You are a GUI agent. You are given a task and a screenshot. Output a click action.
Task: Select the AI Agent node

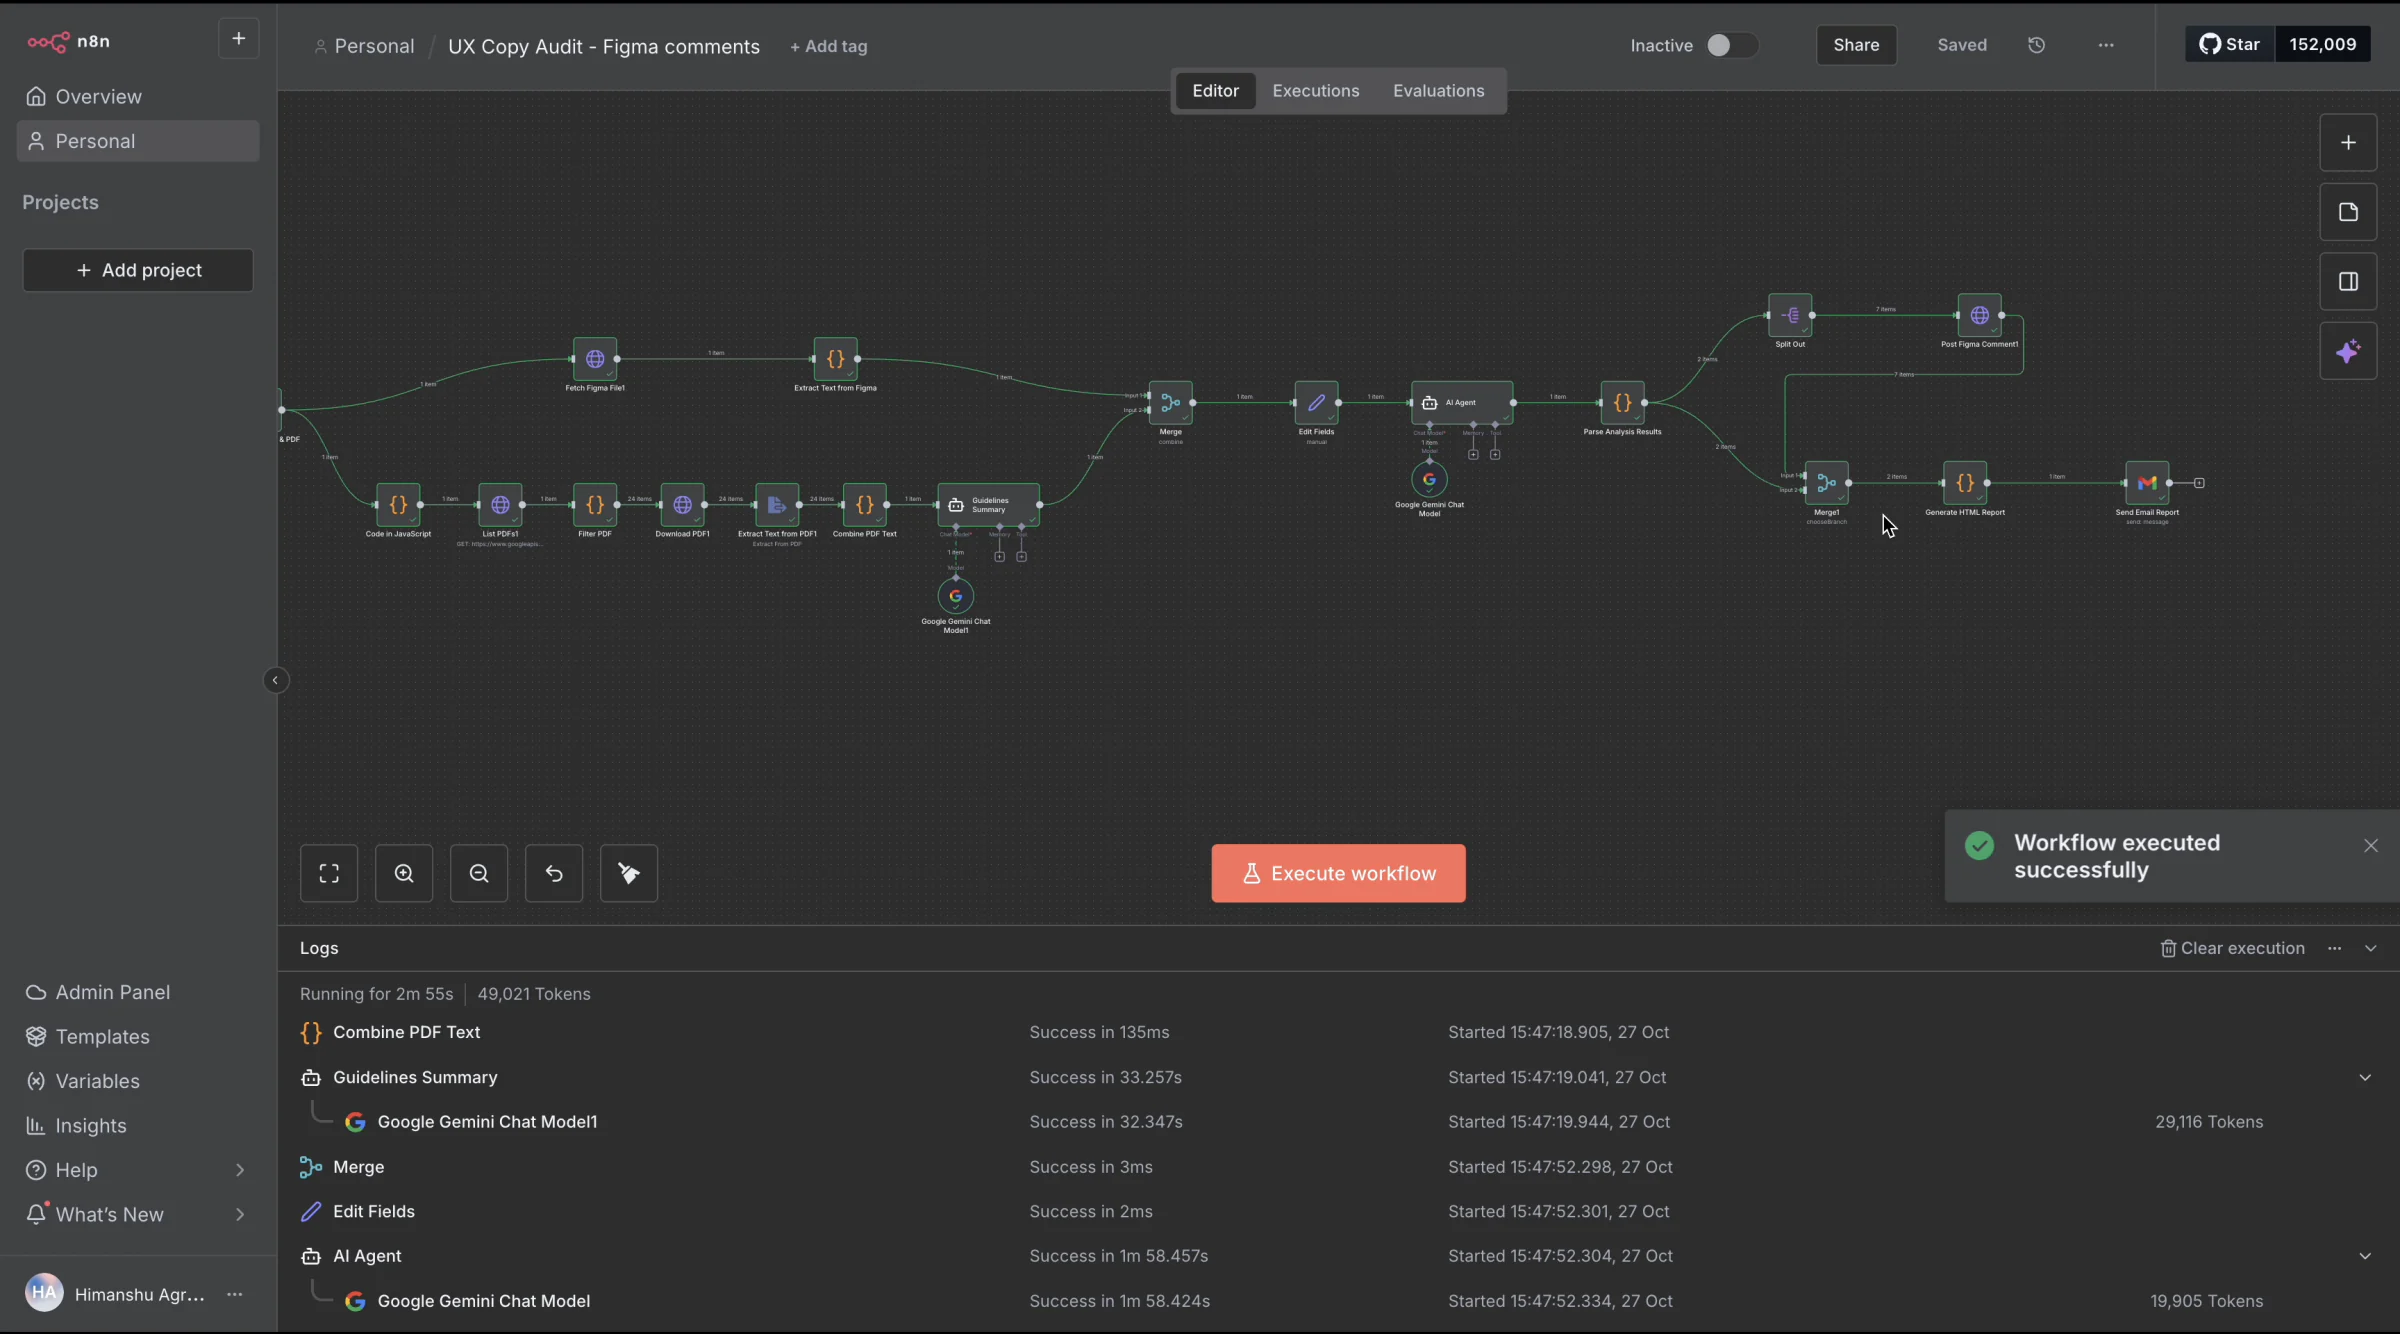coord(1461,402)
